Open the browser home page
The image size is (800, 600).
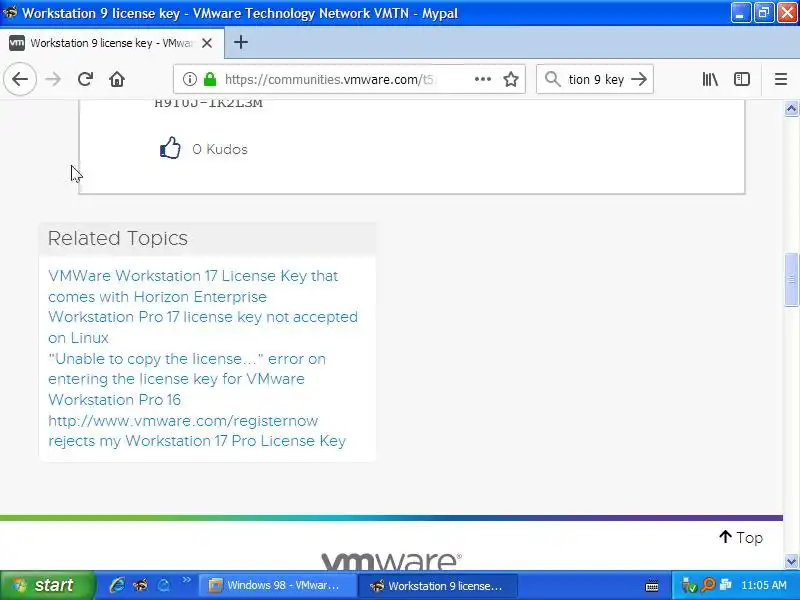117,79
